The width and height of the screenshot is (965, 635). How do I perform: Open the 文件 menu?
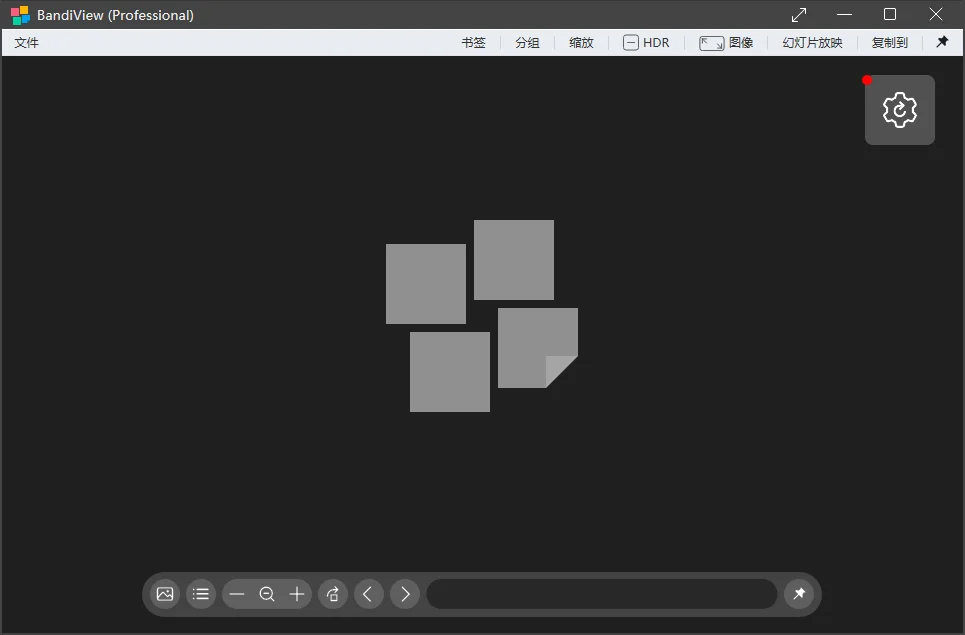pos(26,42)
